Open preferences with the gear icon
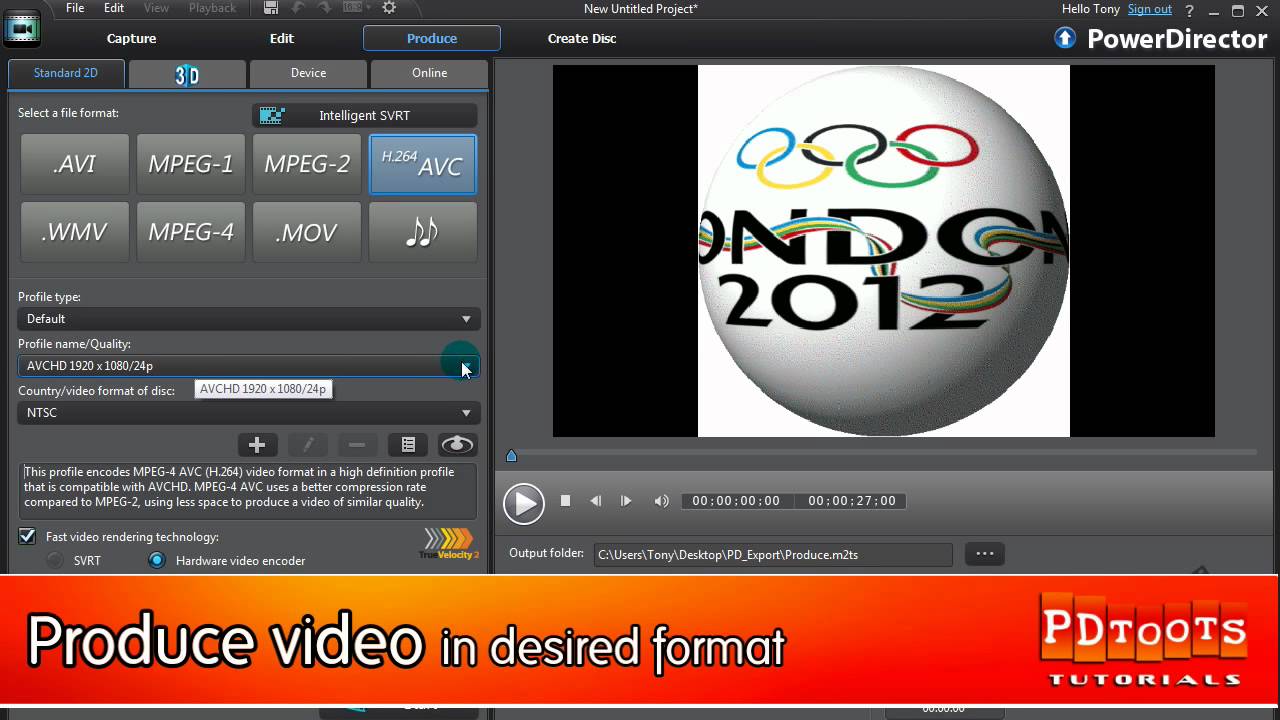 [389, 8]
